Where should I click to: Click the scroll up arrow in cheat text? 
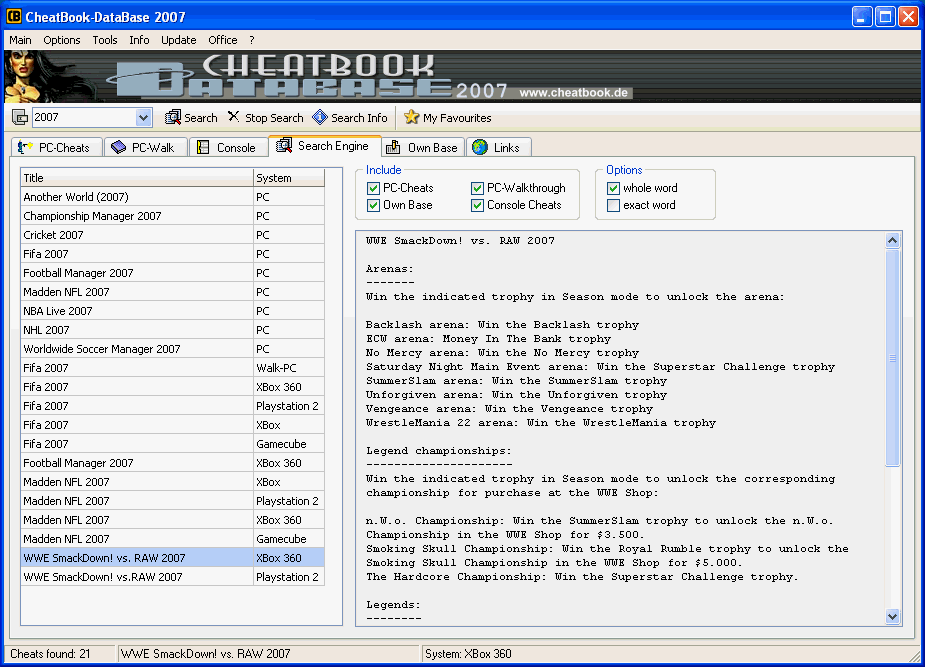click(893, 240)
